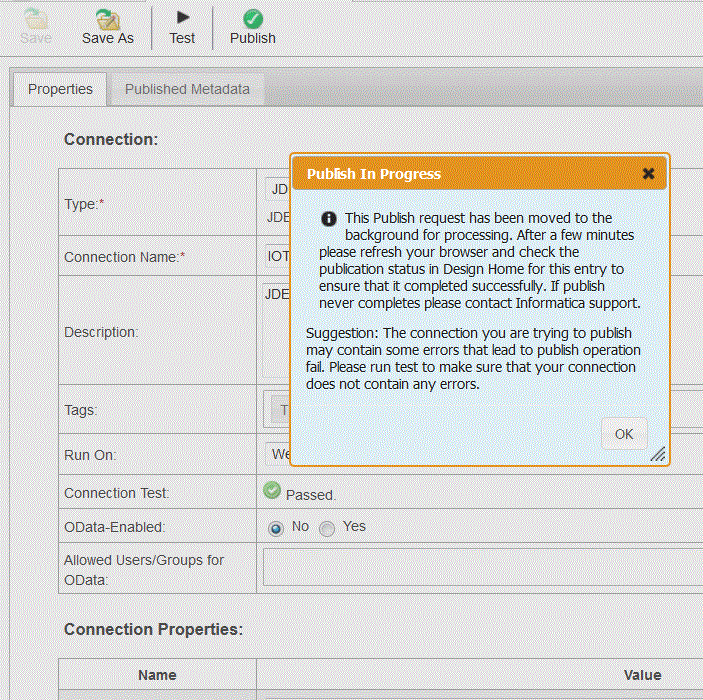Click the Allowed Users/Groups for OData field
This screenshot has width=703, height=700.
point(482,567)
